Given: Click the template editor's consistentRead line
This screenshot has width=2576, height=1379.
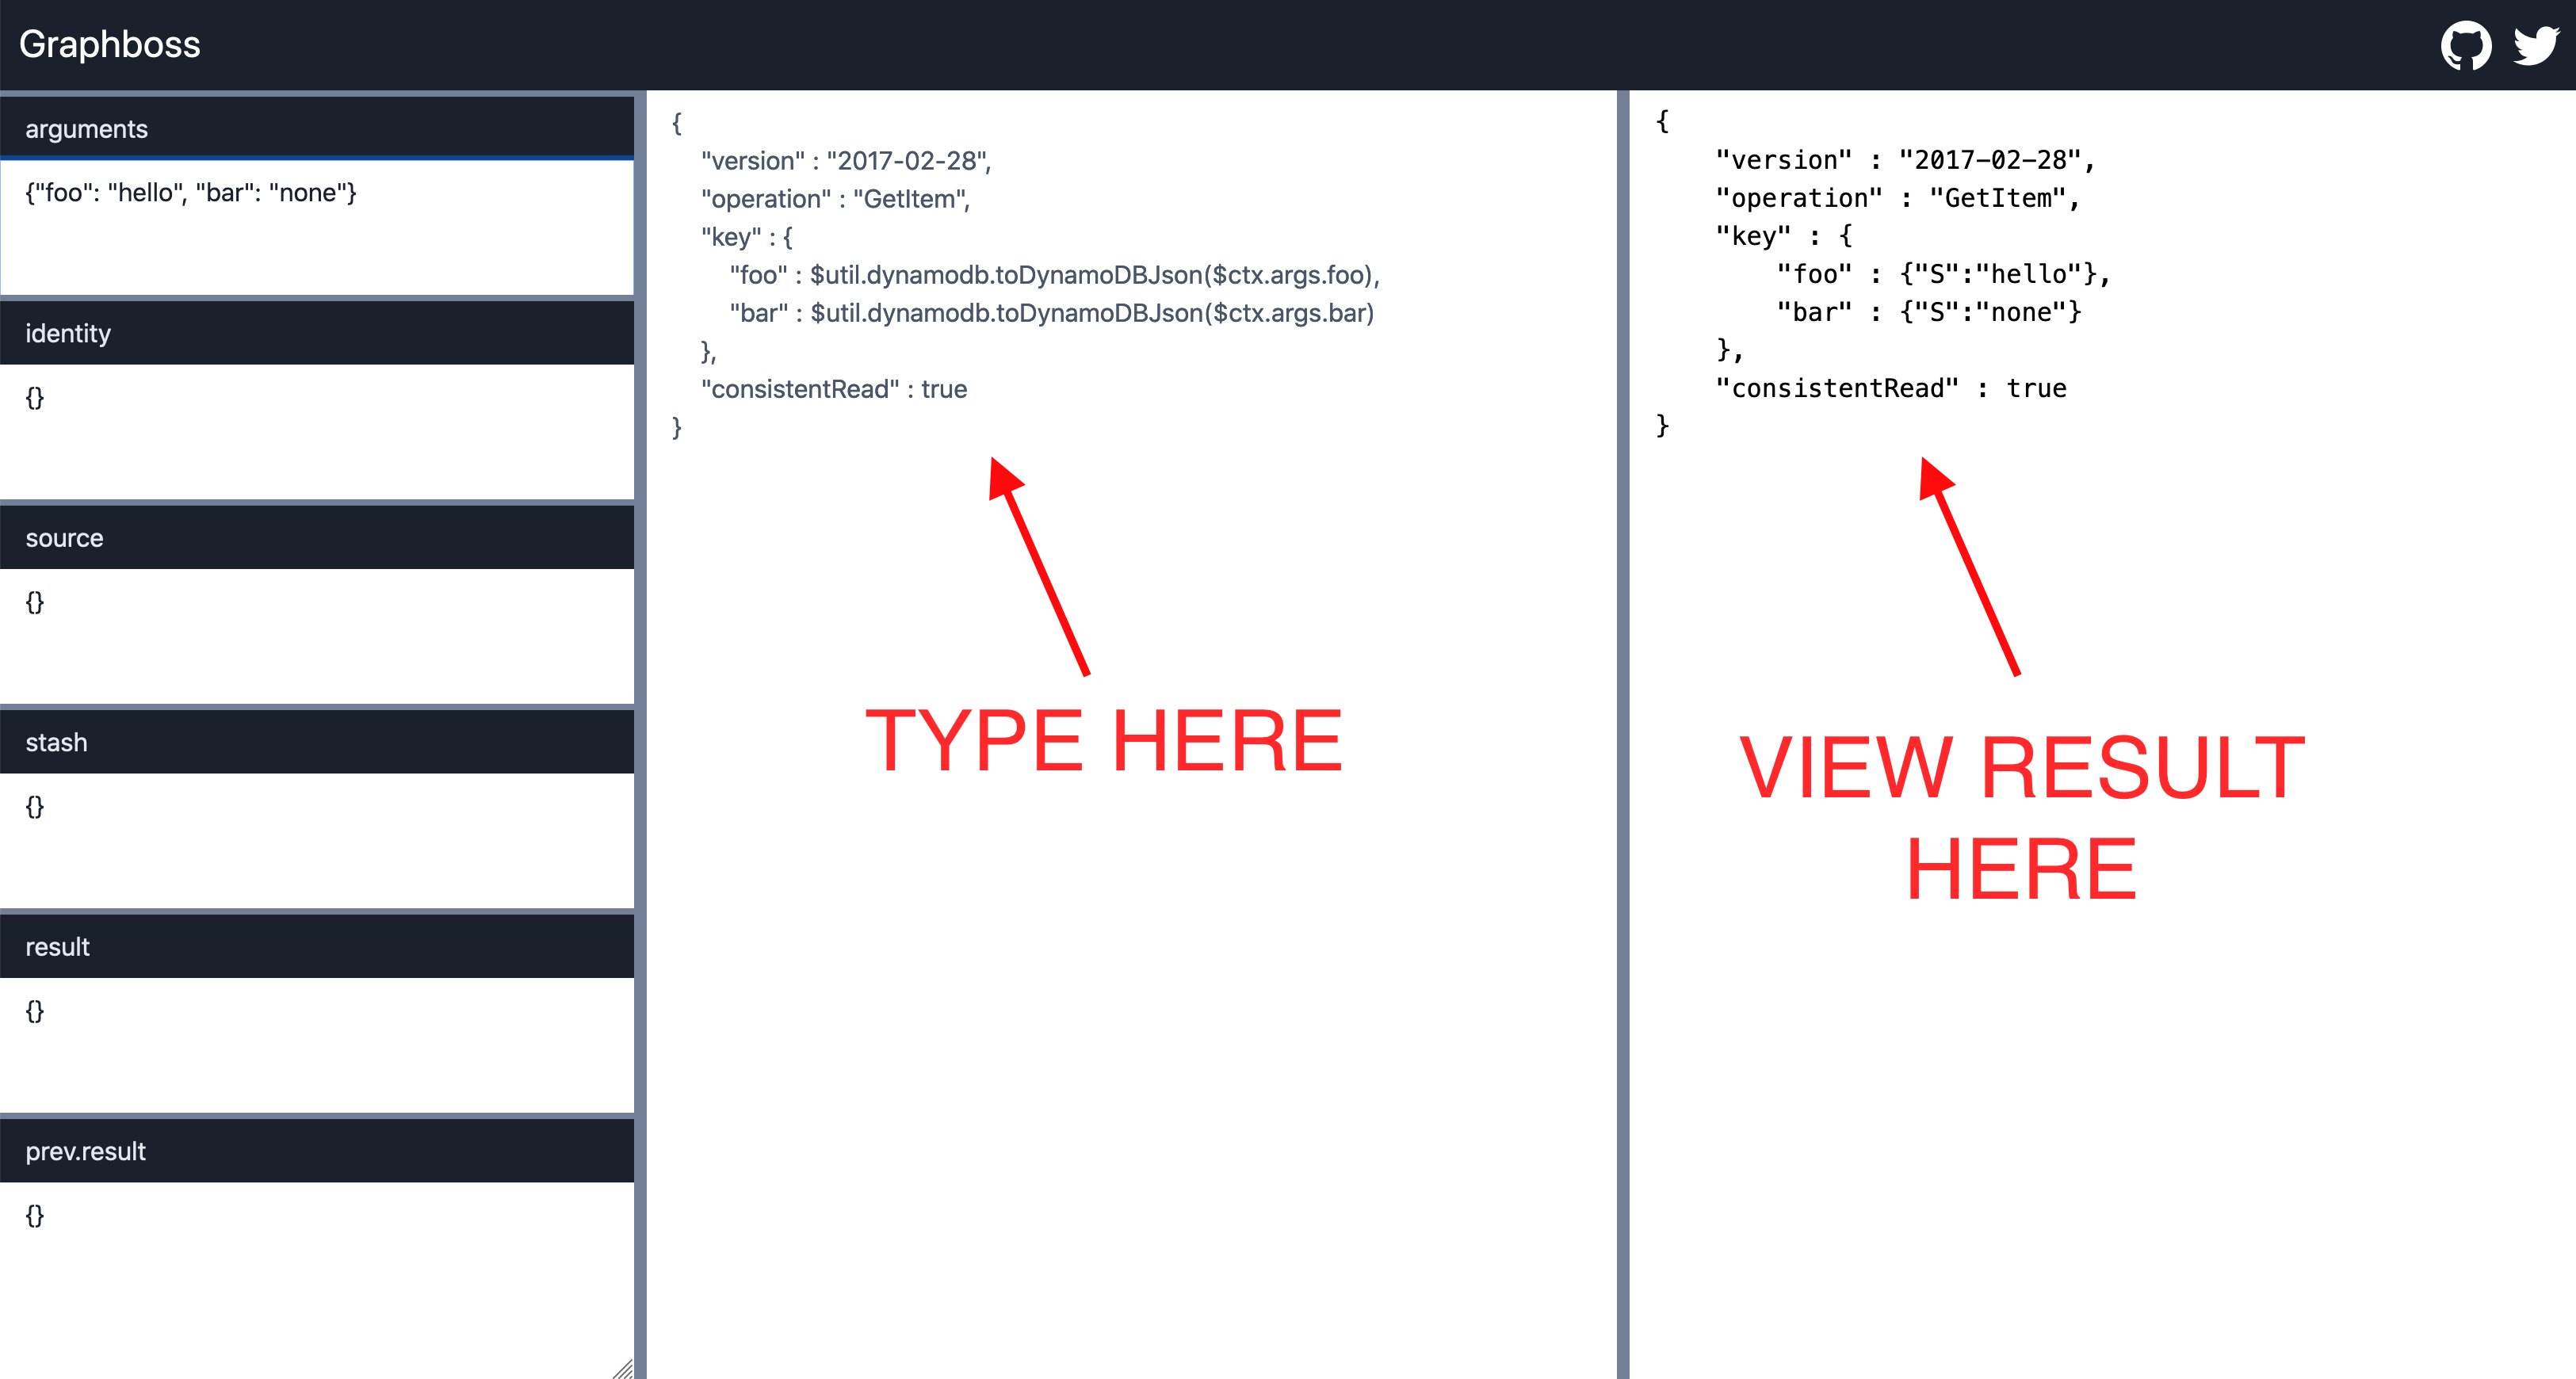Looking at the screenshot, I should tap(834, 389).
